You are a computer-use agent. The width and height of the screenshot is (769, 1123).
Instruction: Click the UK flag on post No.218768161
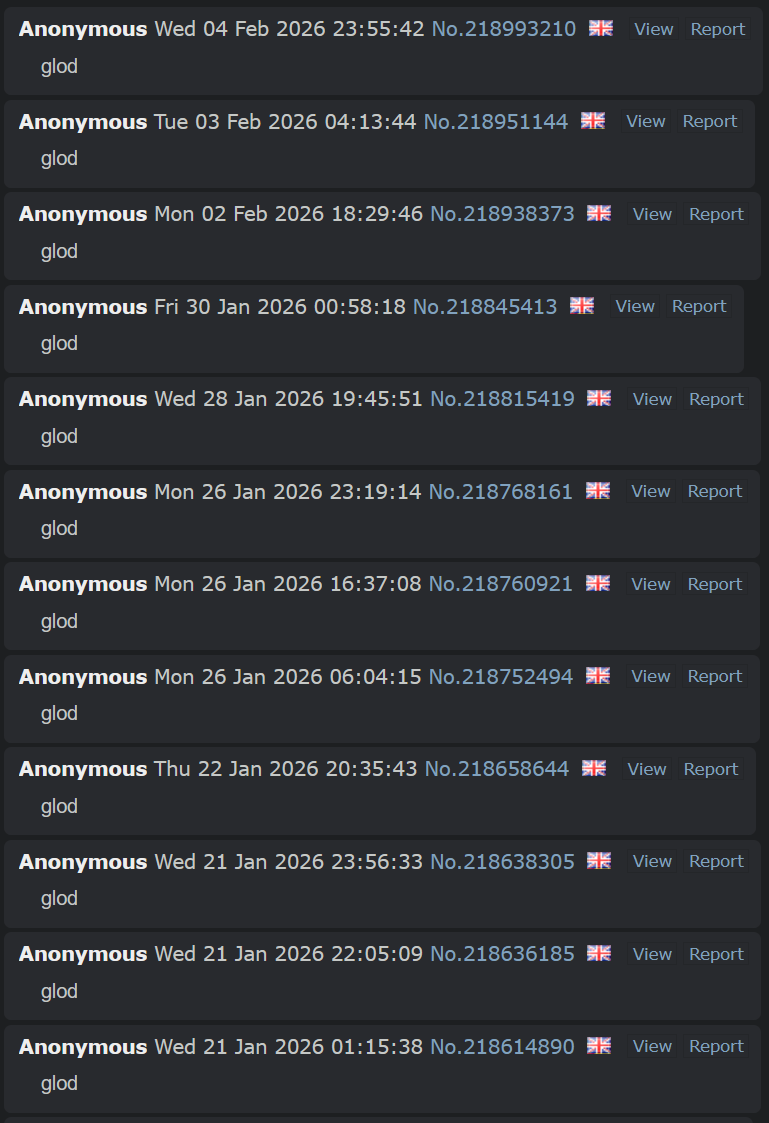point(598,491)
